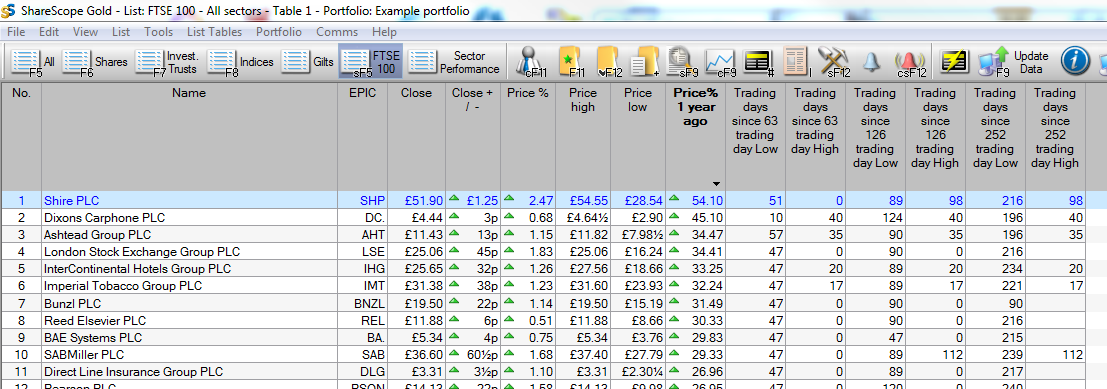Select London Stock Exchange Group PLC

tap(142, 252)
